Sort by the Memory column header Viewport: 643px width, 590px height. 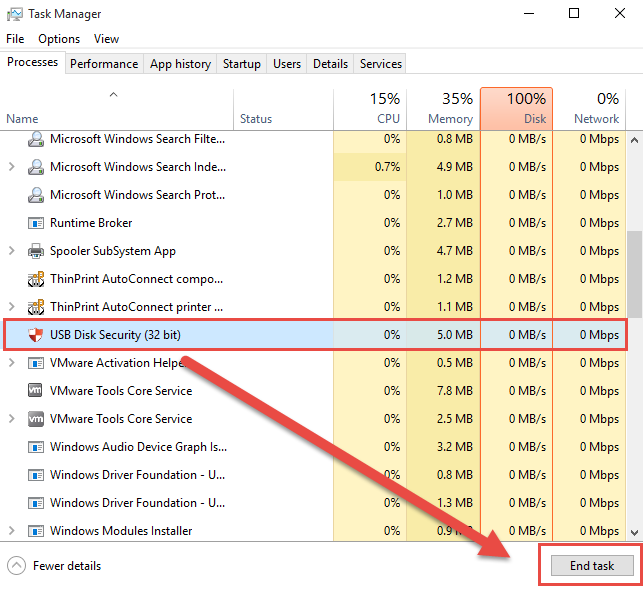(443, 109)
